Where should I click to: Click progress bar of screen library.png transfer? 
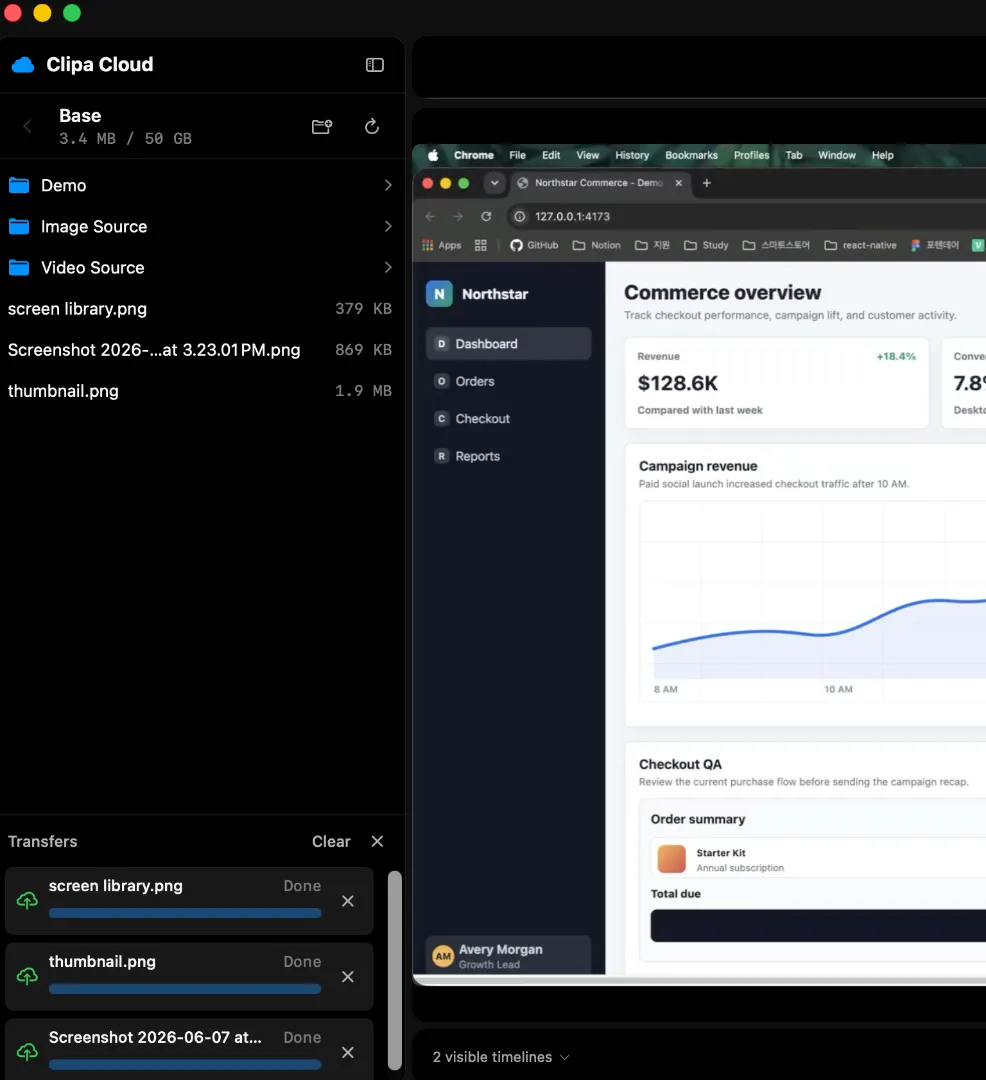[x=185, y=913]
